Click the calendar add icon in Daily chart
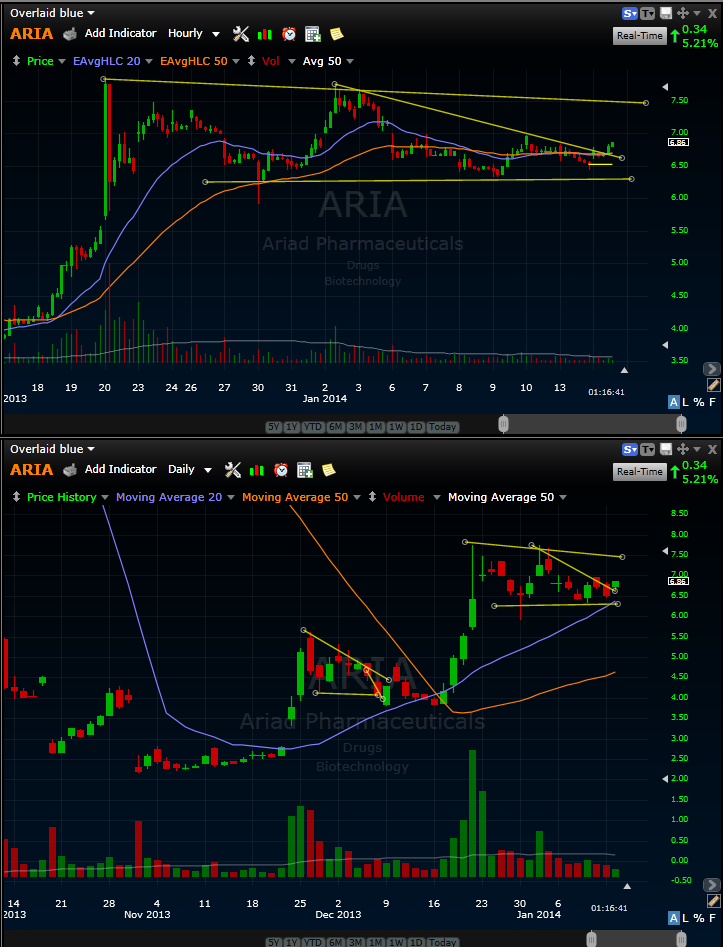This screenshot has height=947, width=723. (x=305, y=470)
